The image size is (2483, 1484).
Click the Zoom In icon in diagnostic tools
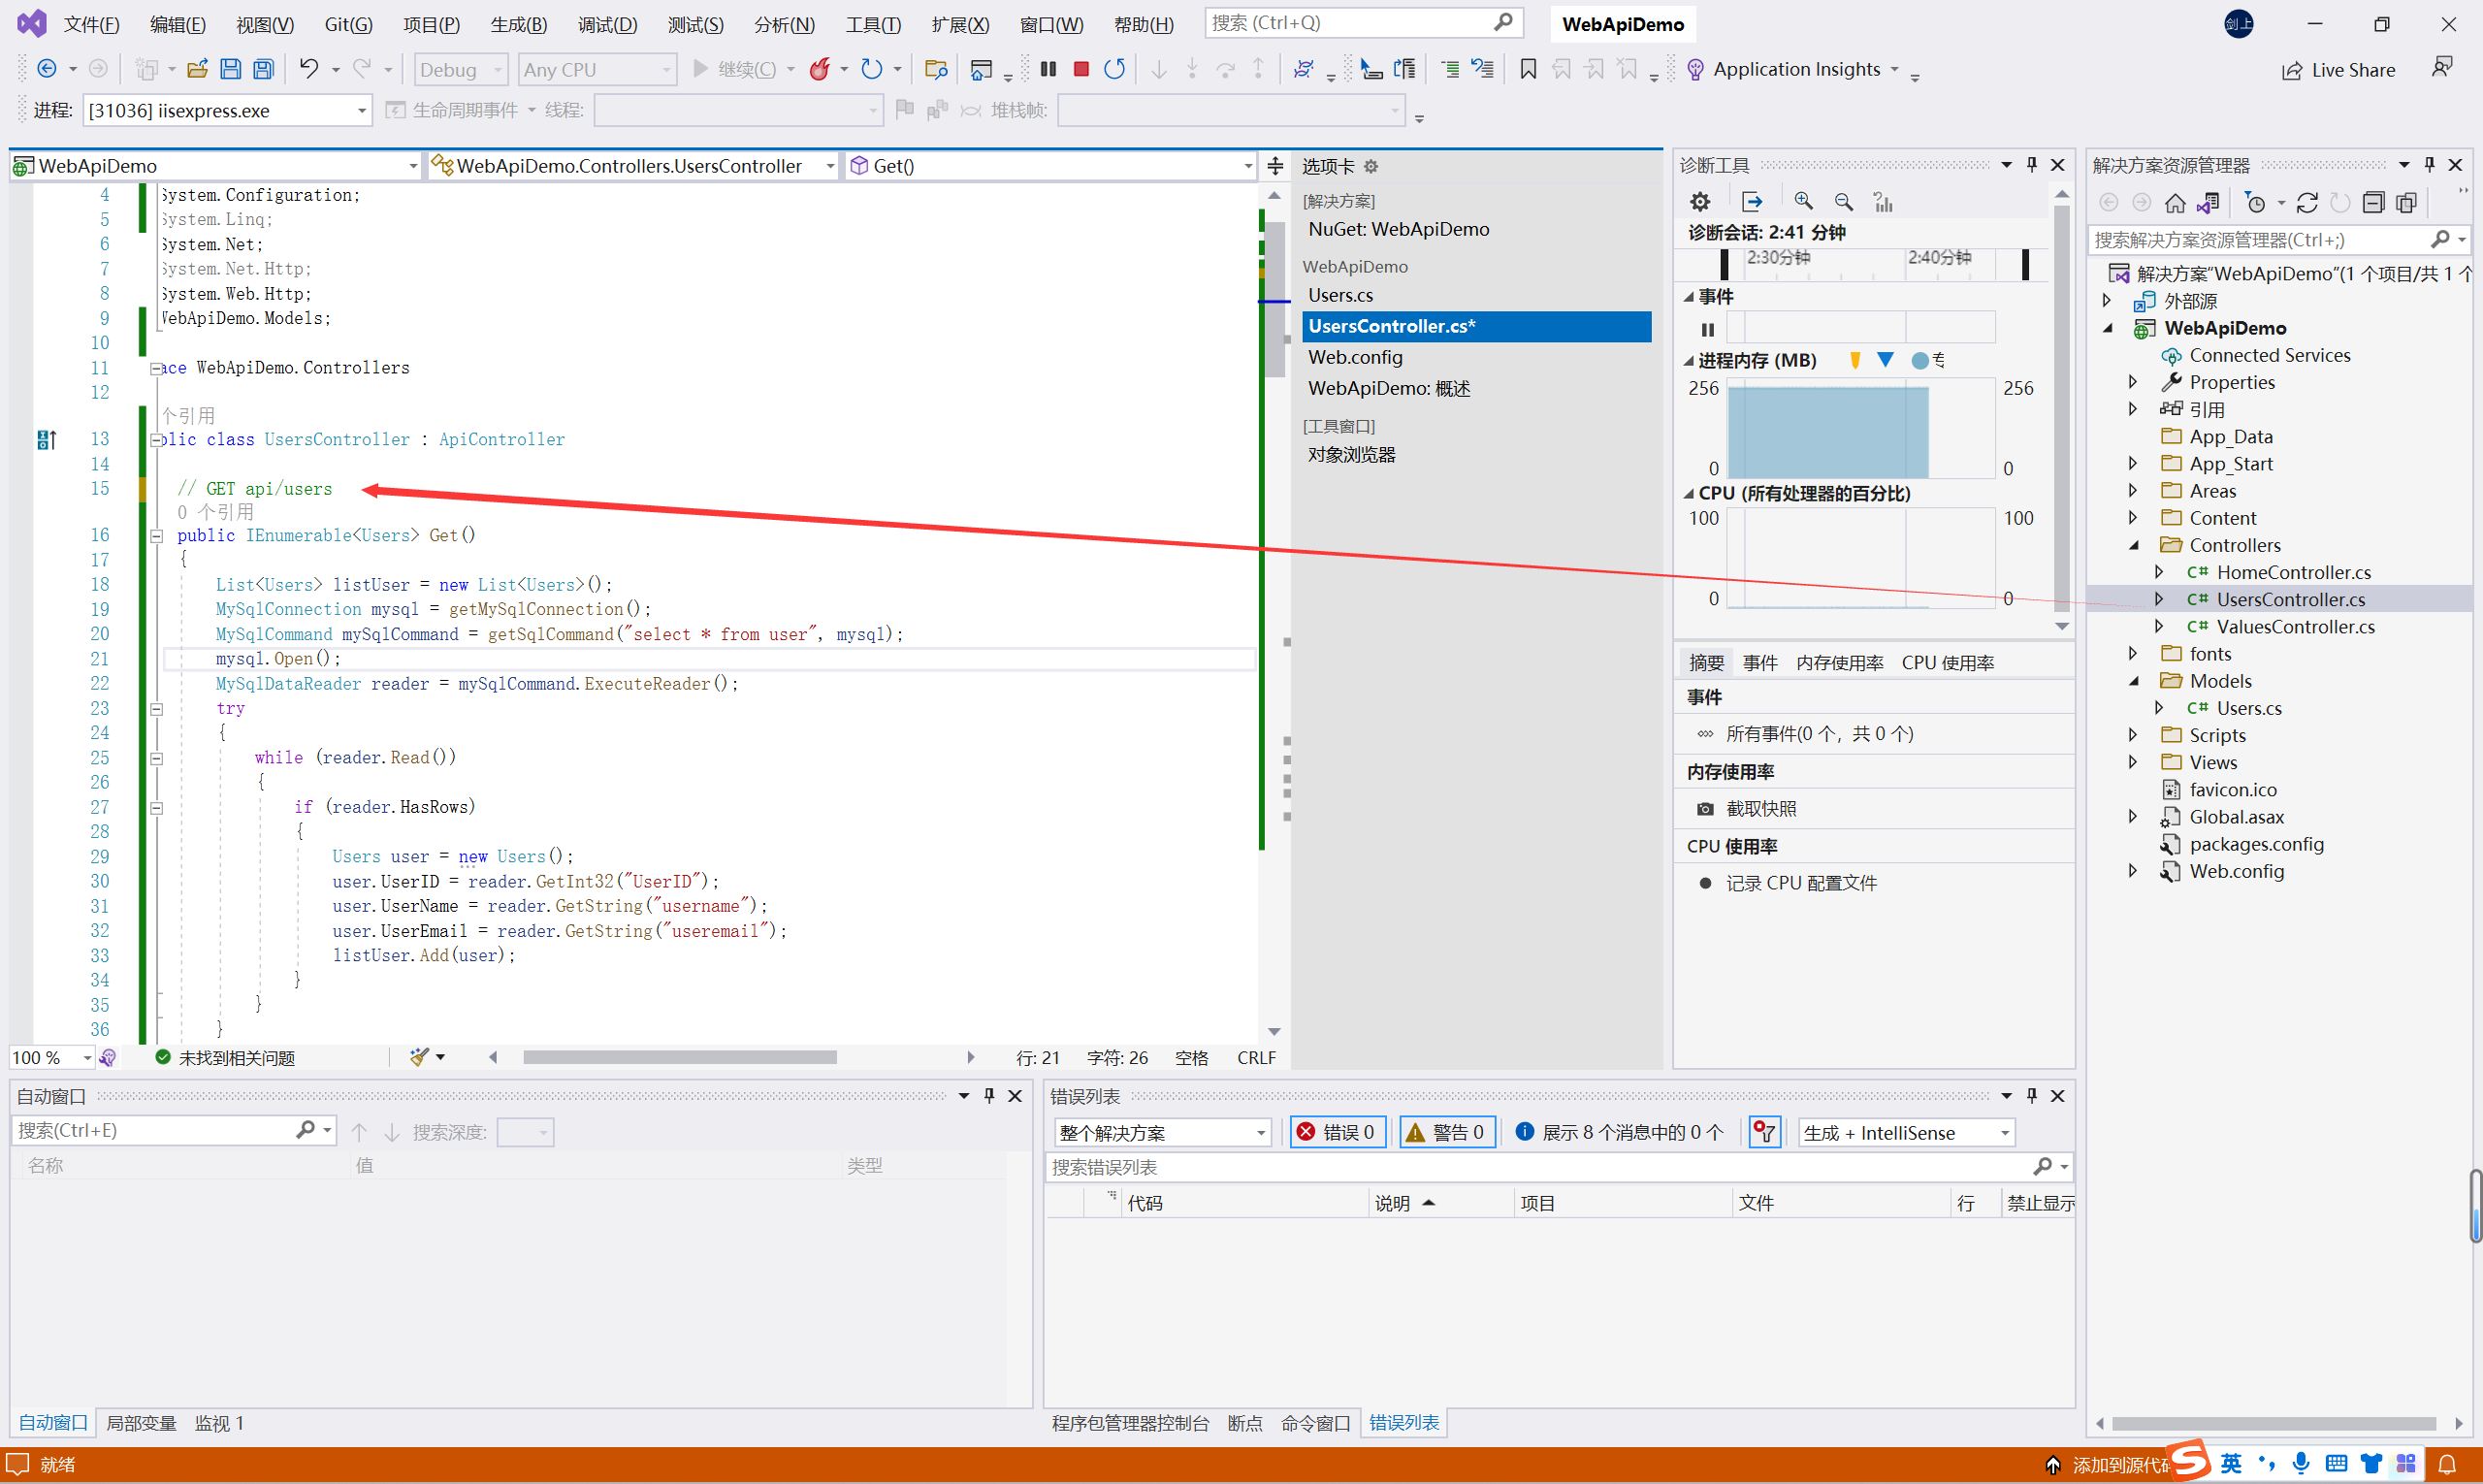coord(1803,202)
